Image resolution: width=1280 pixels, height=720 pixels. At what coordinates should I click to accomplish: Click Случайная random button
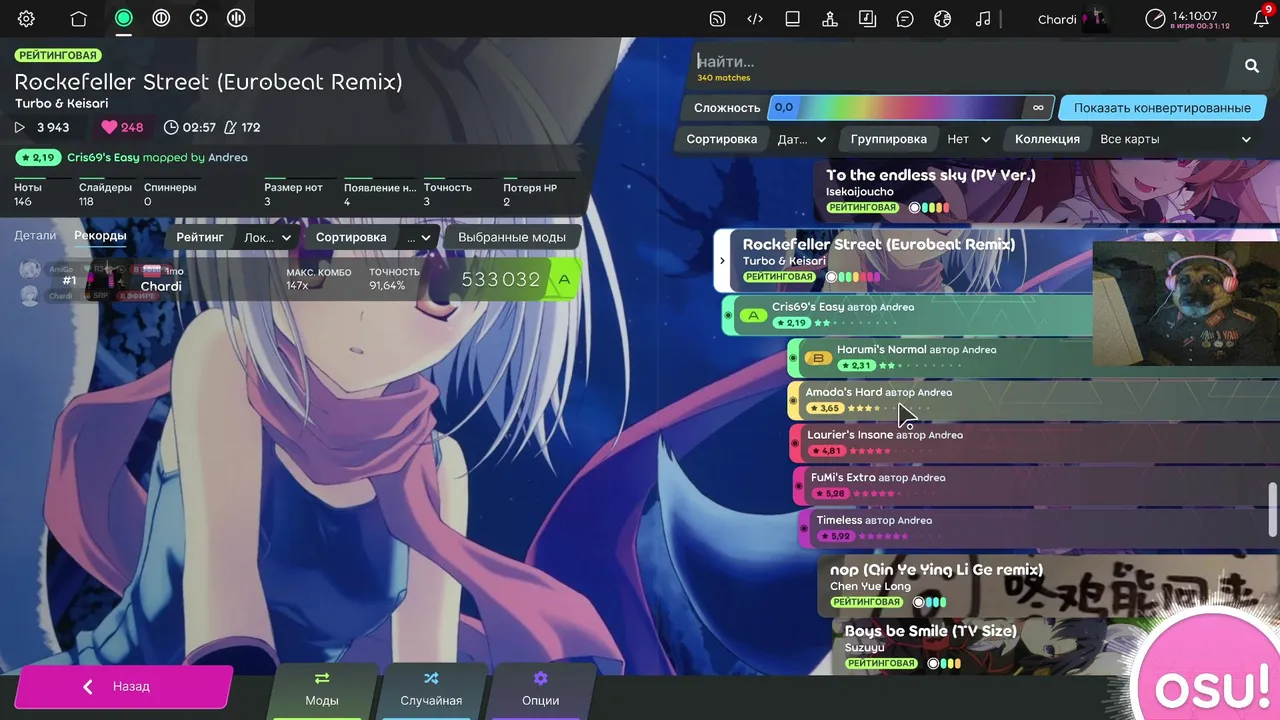pyautogui.click(x=431, y=690)
